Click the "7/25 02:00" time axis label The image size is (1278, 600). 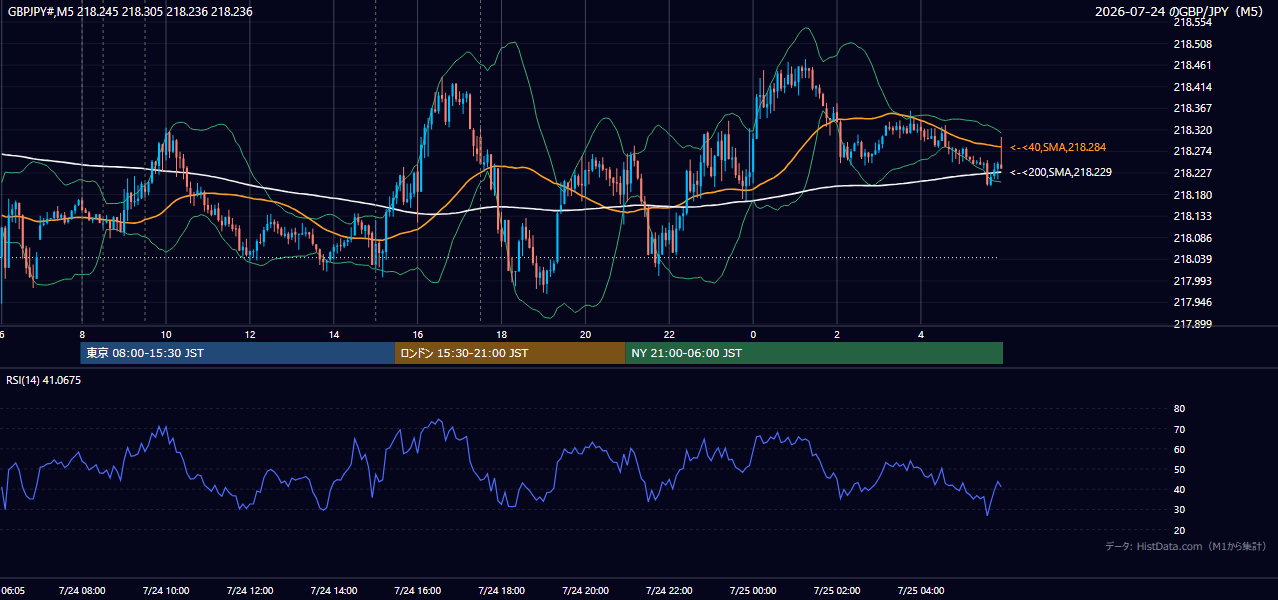[837, 590]
